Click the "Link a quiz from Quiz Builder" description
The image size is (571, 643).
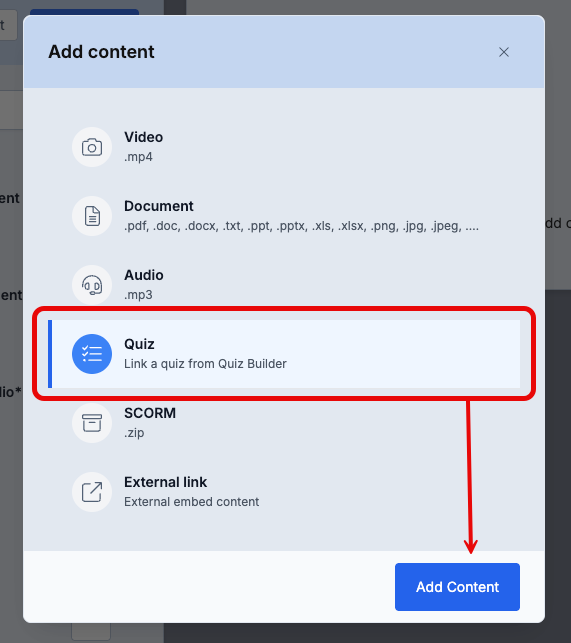pyautogui.click(x=206, y=364)
